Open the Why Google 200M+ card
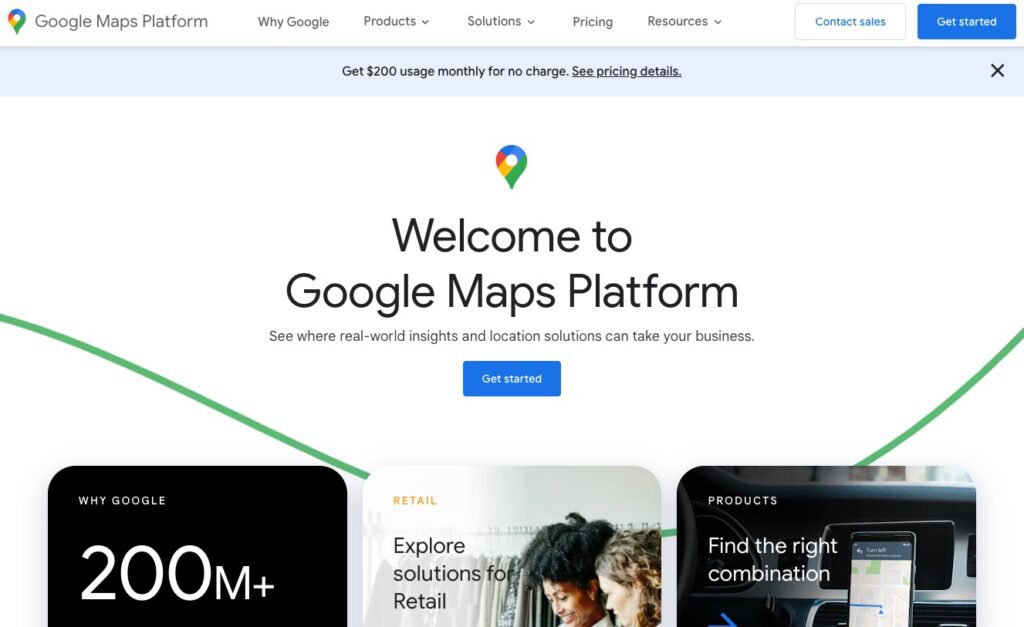This screenshot has width=1024, height=627. pyautogui.click(x=197, y=546)
